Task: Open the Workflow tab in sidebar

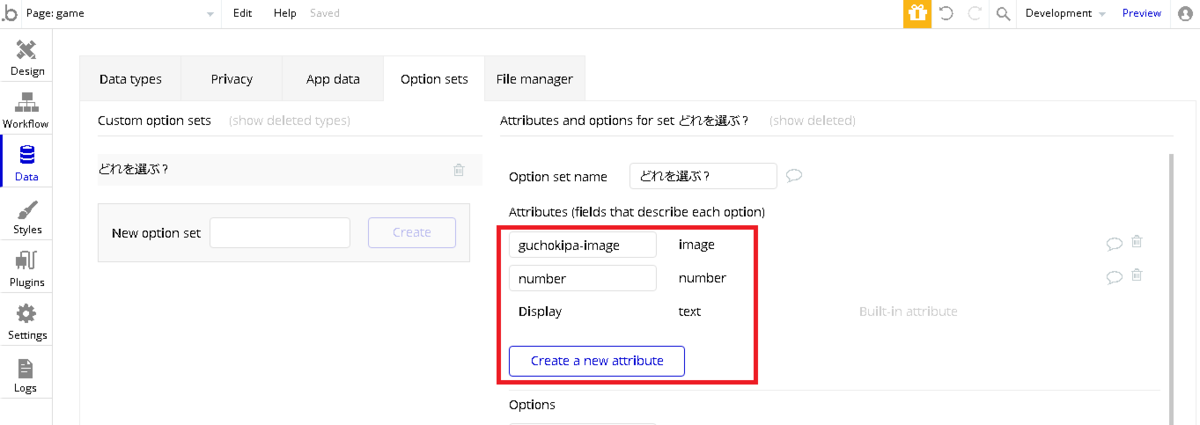Action: [26, 111]
